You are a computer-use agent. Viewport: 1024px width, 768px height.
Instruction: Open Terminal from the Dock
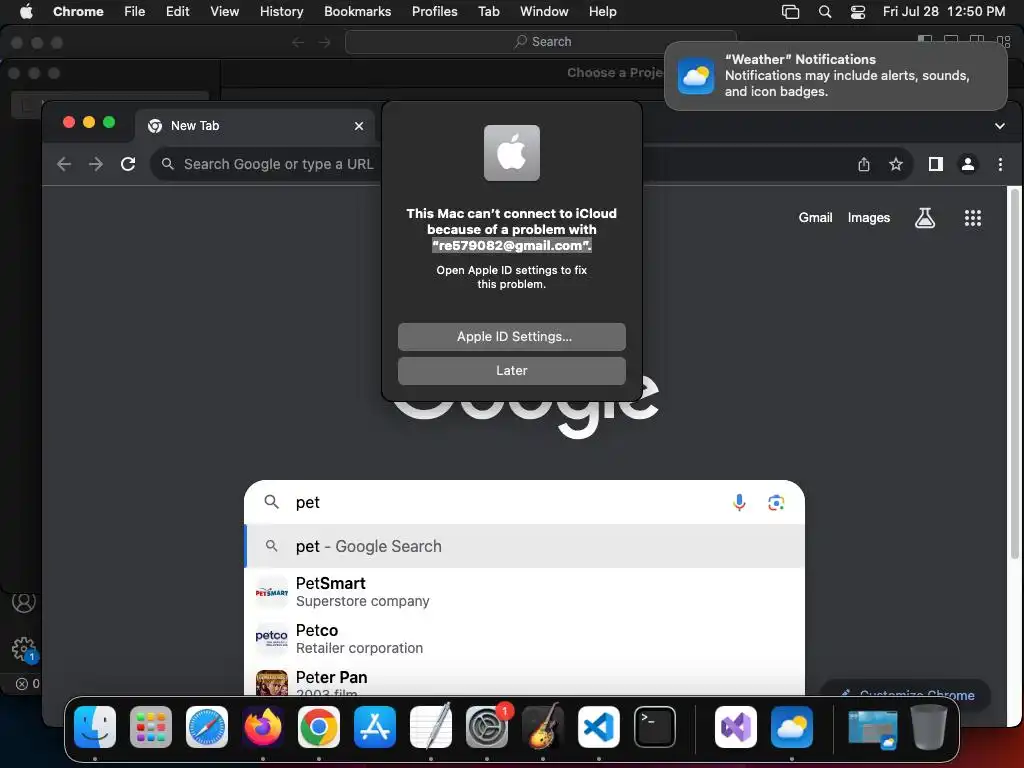[655, 727]
